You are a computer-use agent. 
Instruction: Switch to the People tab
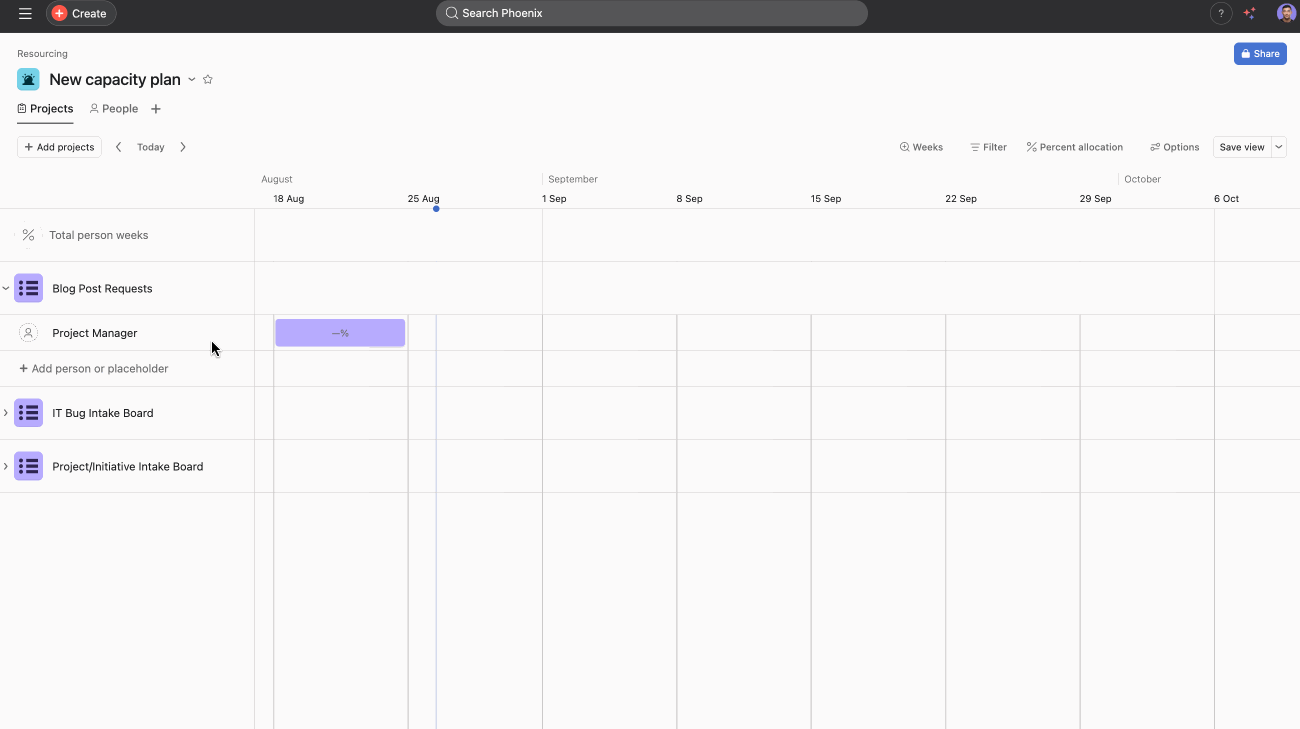coord(114,109)
